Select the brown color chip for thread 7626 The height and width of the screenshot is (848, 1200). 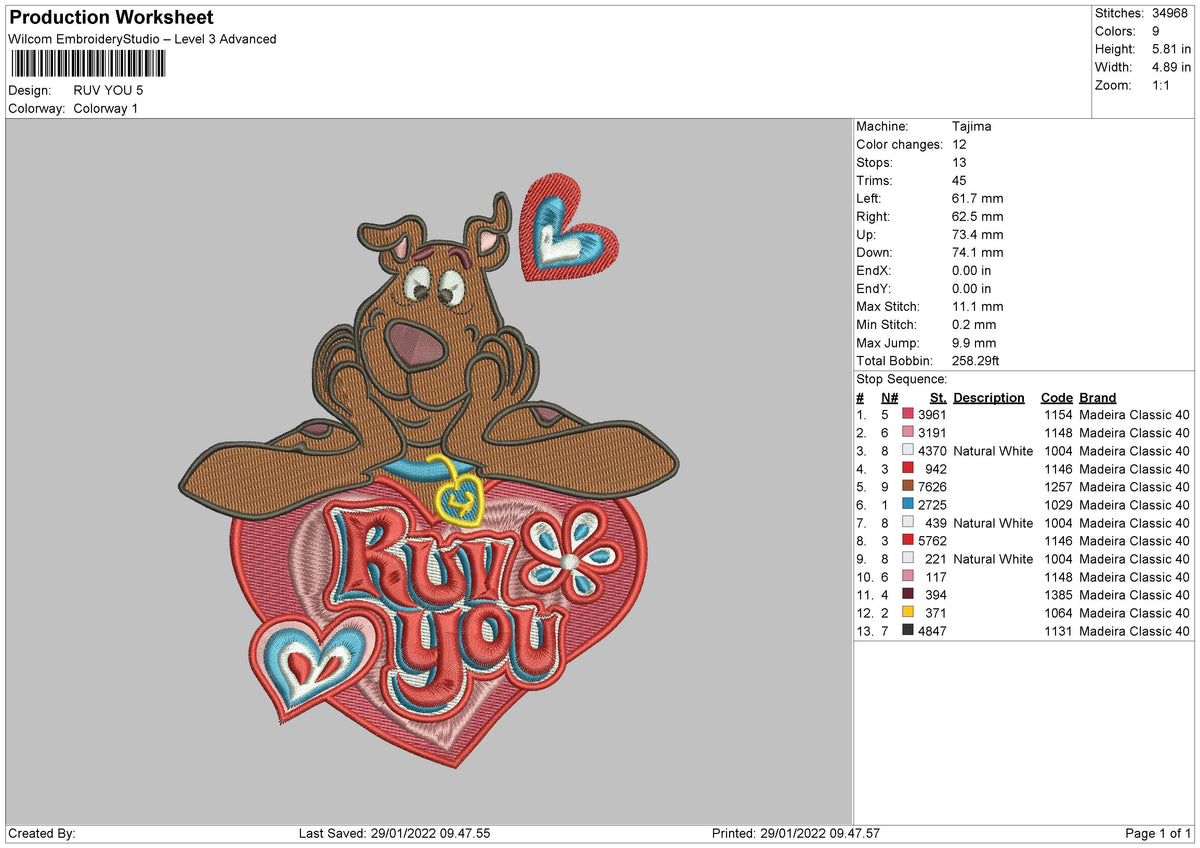(x=909, y=487)
